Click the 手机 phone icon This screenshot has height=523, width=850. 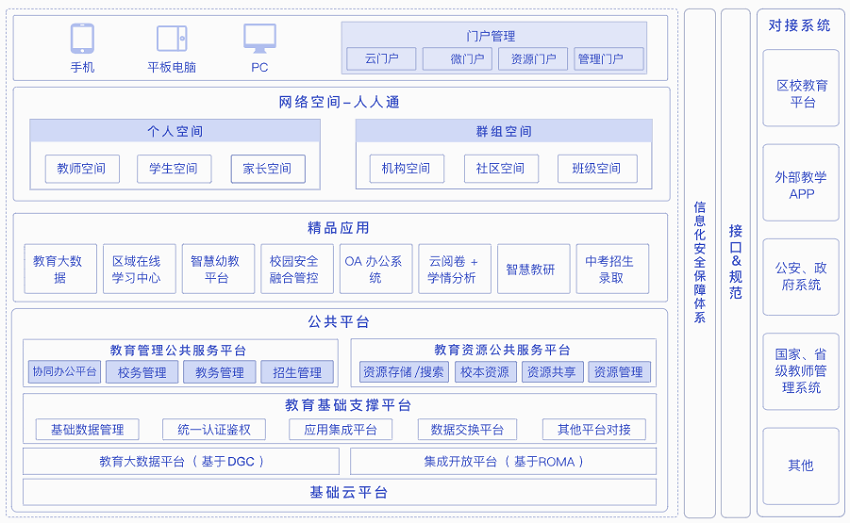coord(82,38)
